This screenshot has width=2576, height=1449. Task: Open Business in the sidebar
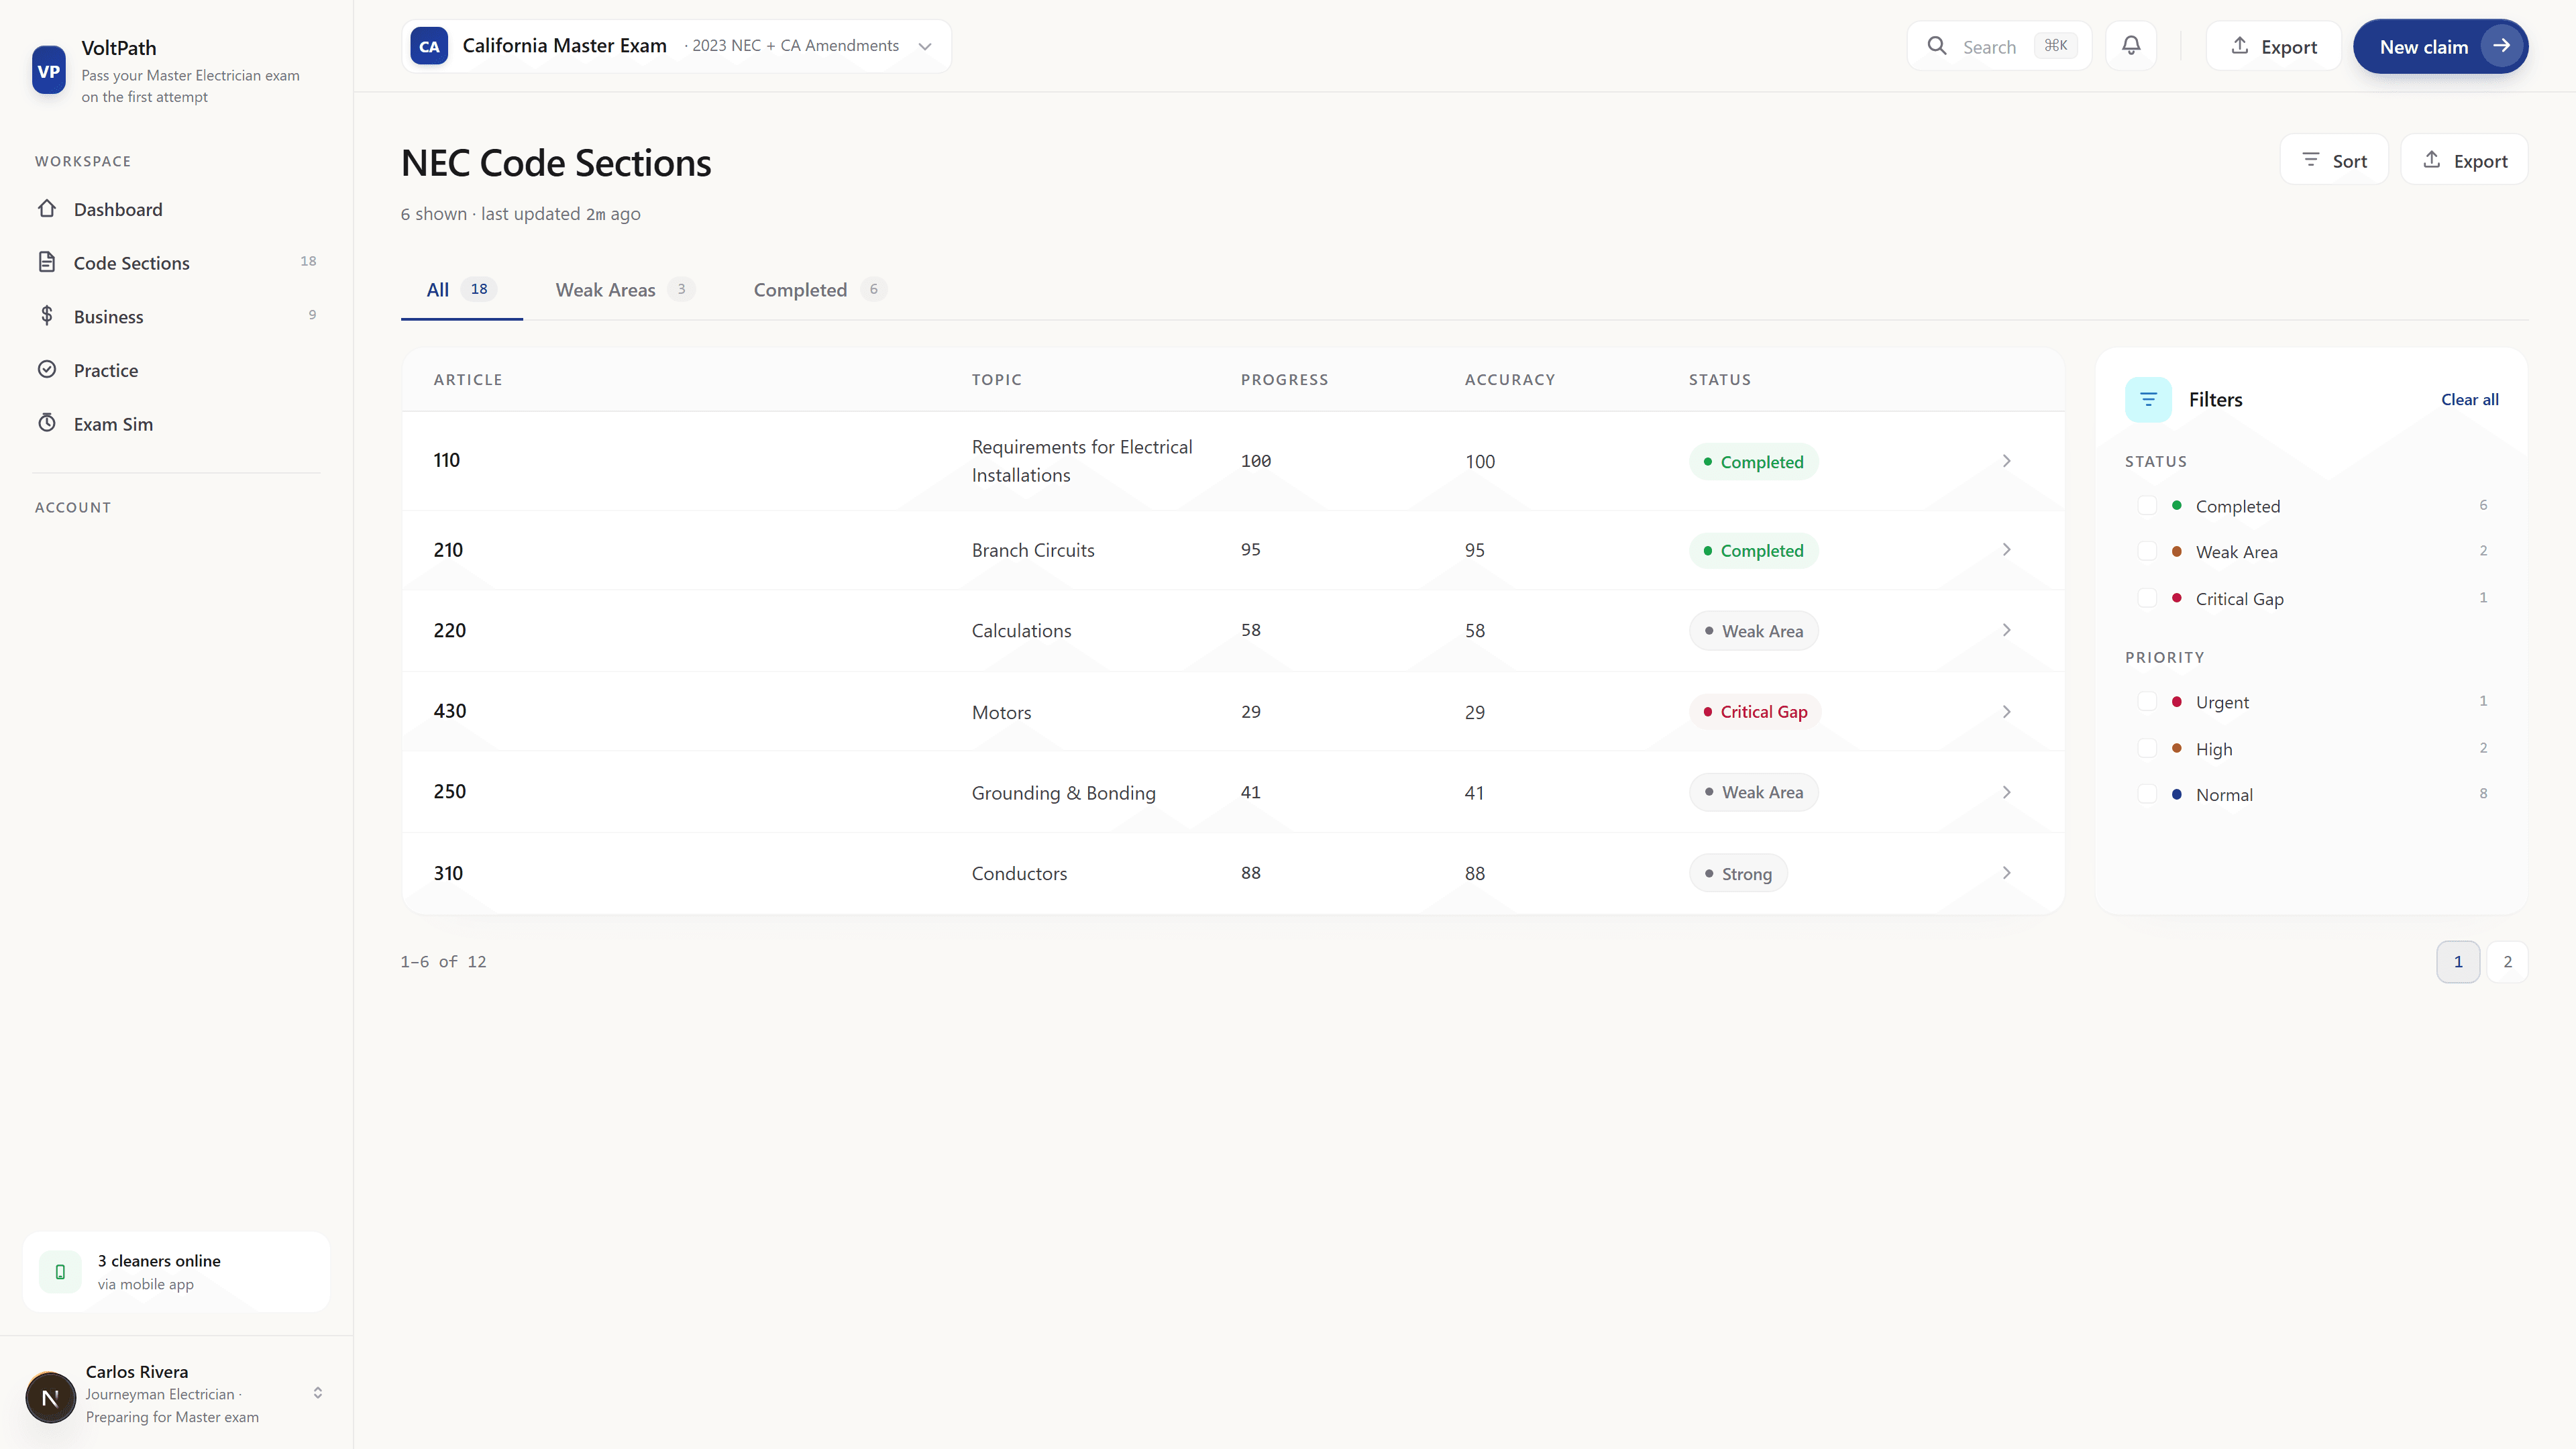point(176,316)
